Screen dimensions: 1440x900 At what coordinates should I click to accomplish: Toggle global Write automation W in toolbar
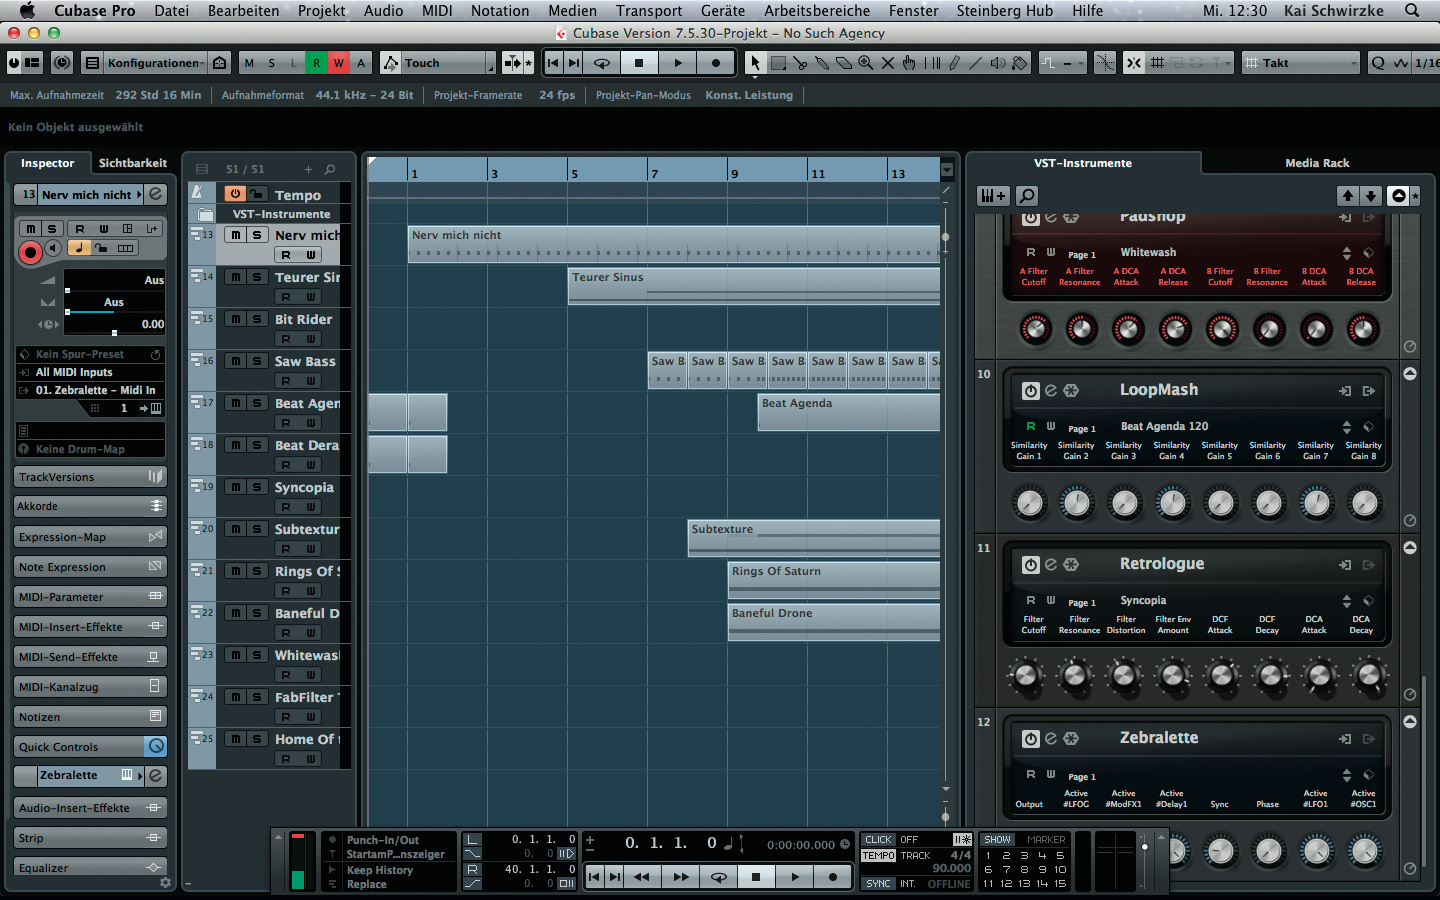click(339, 63)
